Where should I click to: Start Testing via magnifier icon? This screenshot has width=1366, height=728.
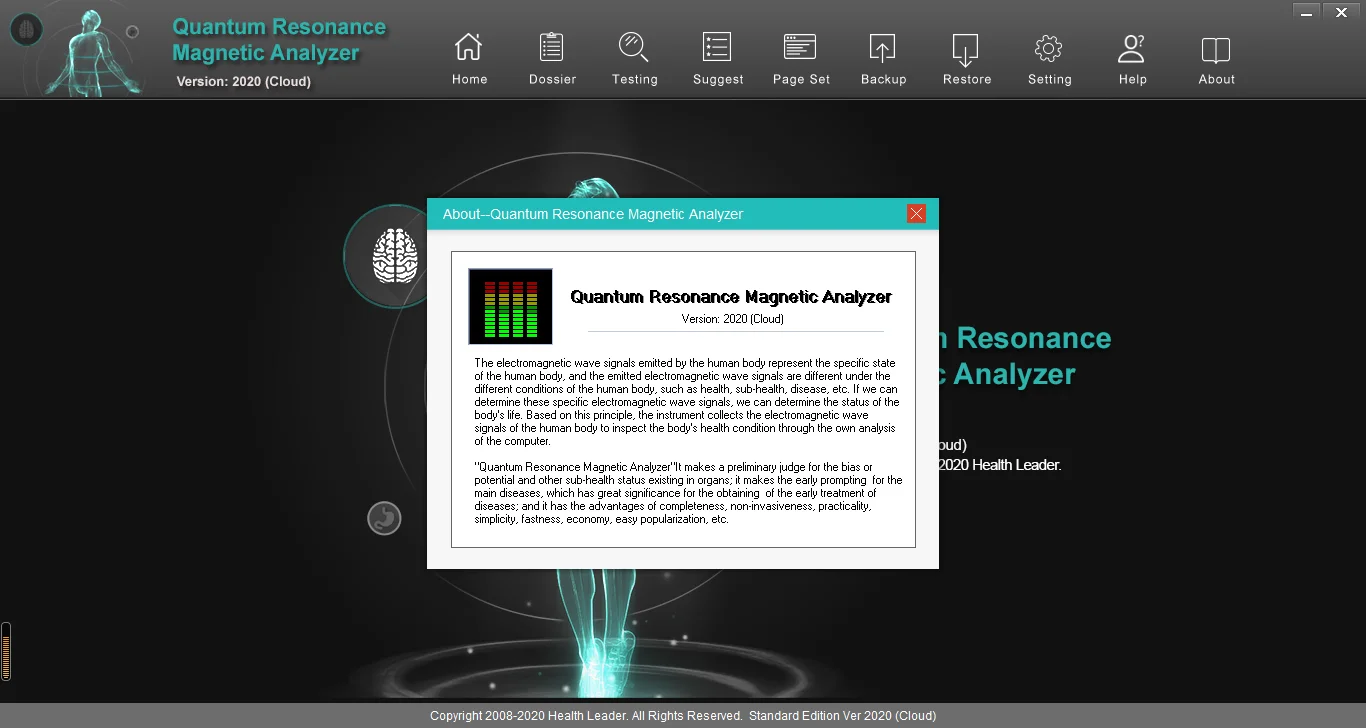634,47
